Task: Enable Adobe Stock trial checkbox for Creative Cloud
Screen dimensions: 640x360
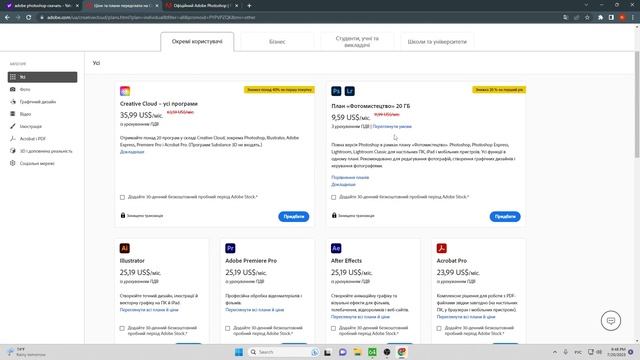Action: coord(122,197)
